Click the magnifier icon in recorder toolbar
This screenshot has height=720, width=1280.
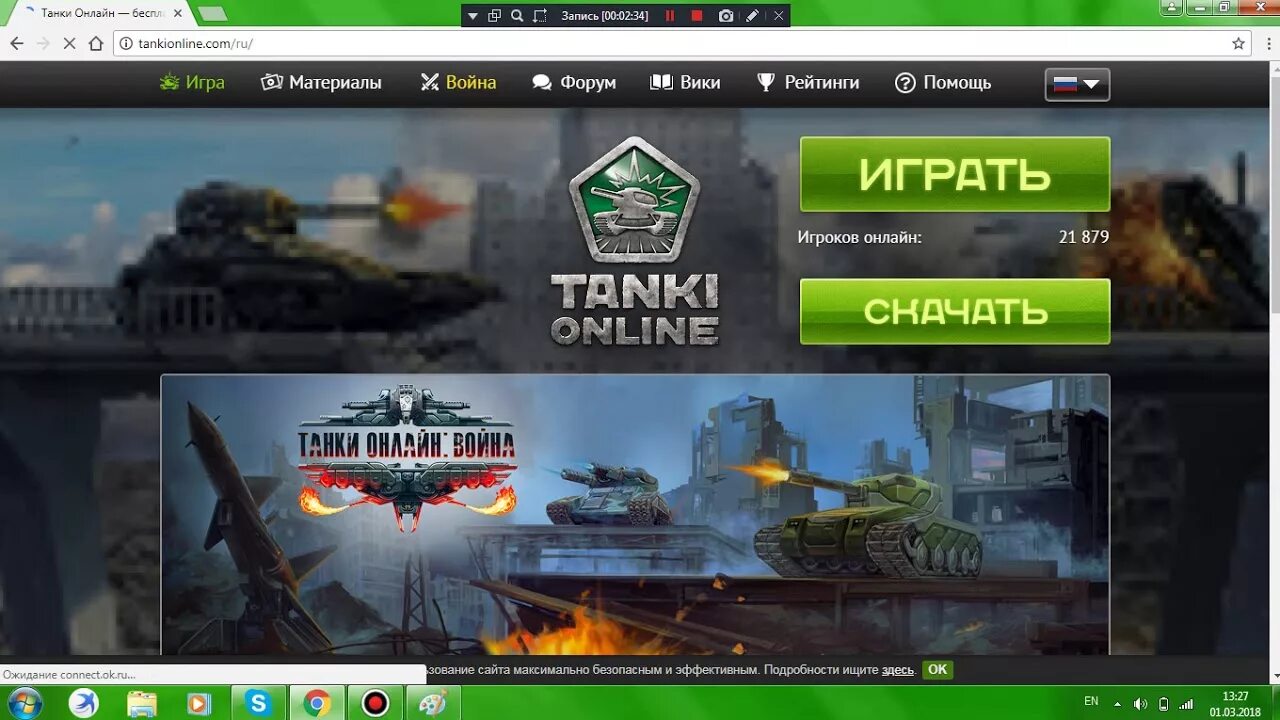(x=517, y=16)
